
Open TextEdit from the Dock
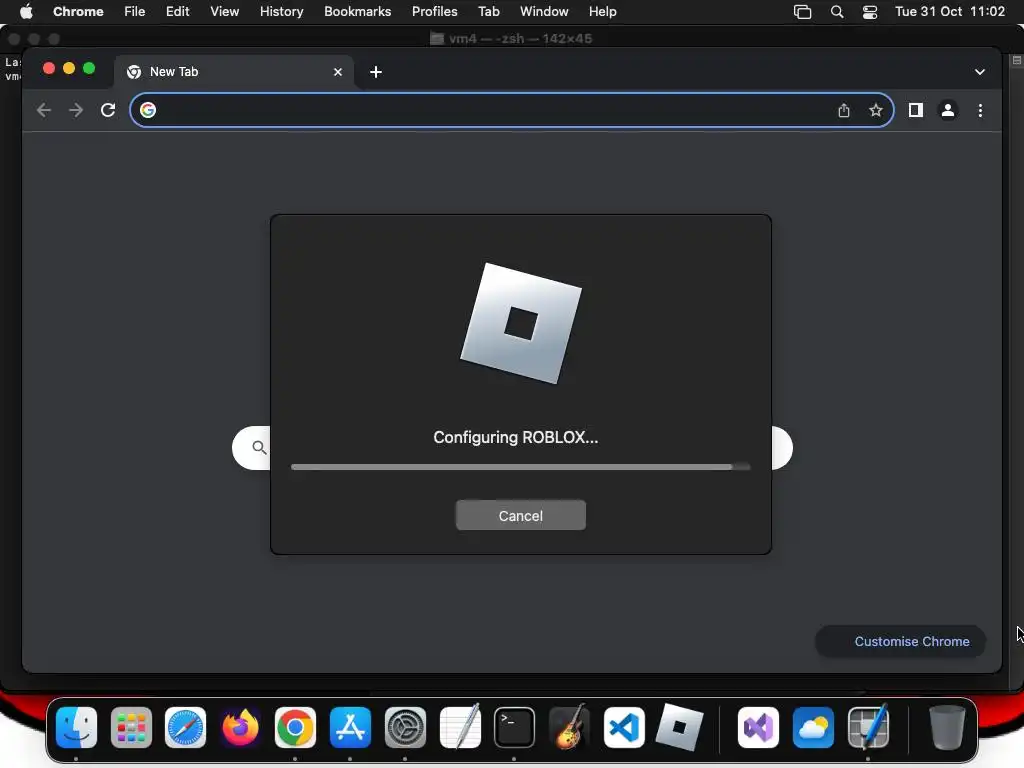point(460,727)
